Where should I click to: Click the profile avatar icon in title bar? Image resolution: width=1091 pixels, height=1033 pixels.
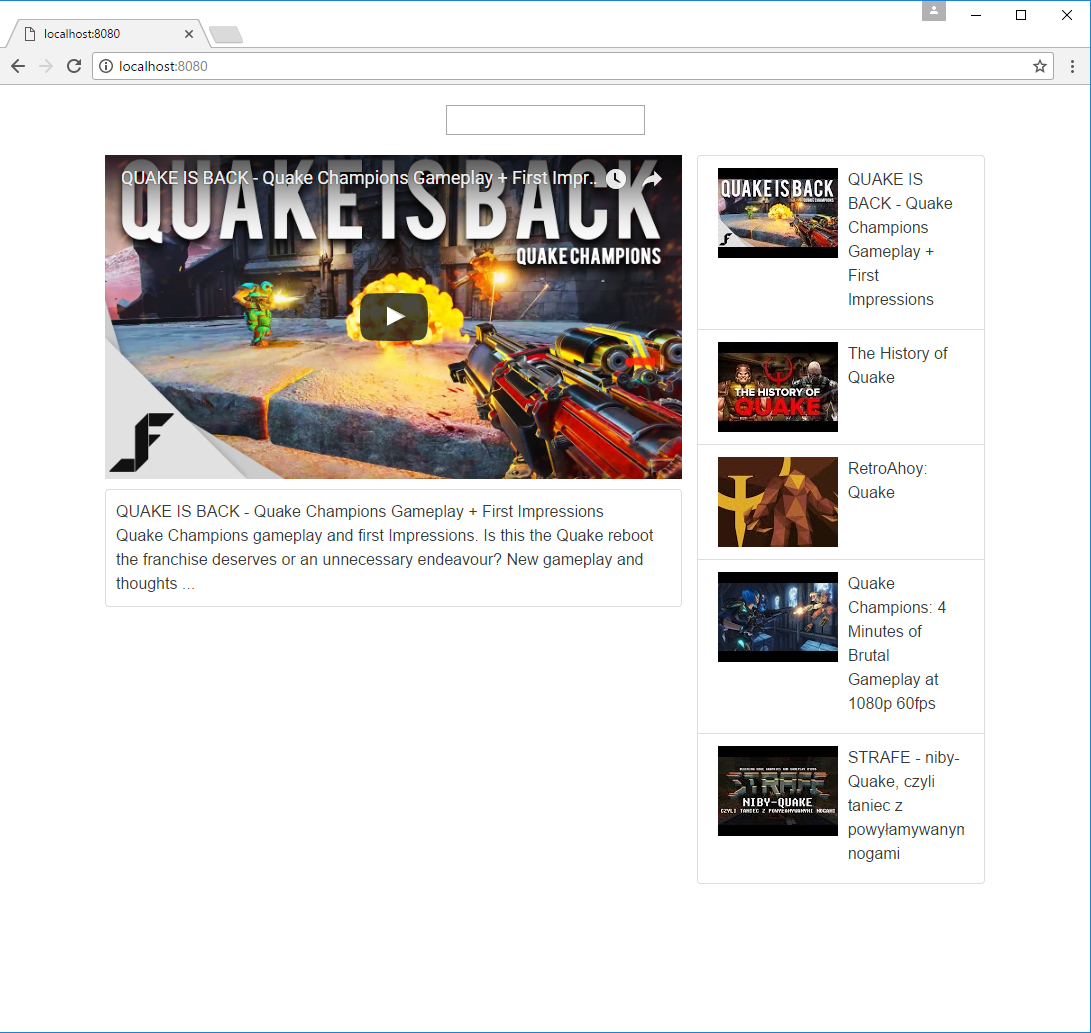point(933,14)
